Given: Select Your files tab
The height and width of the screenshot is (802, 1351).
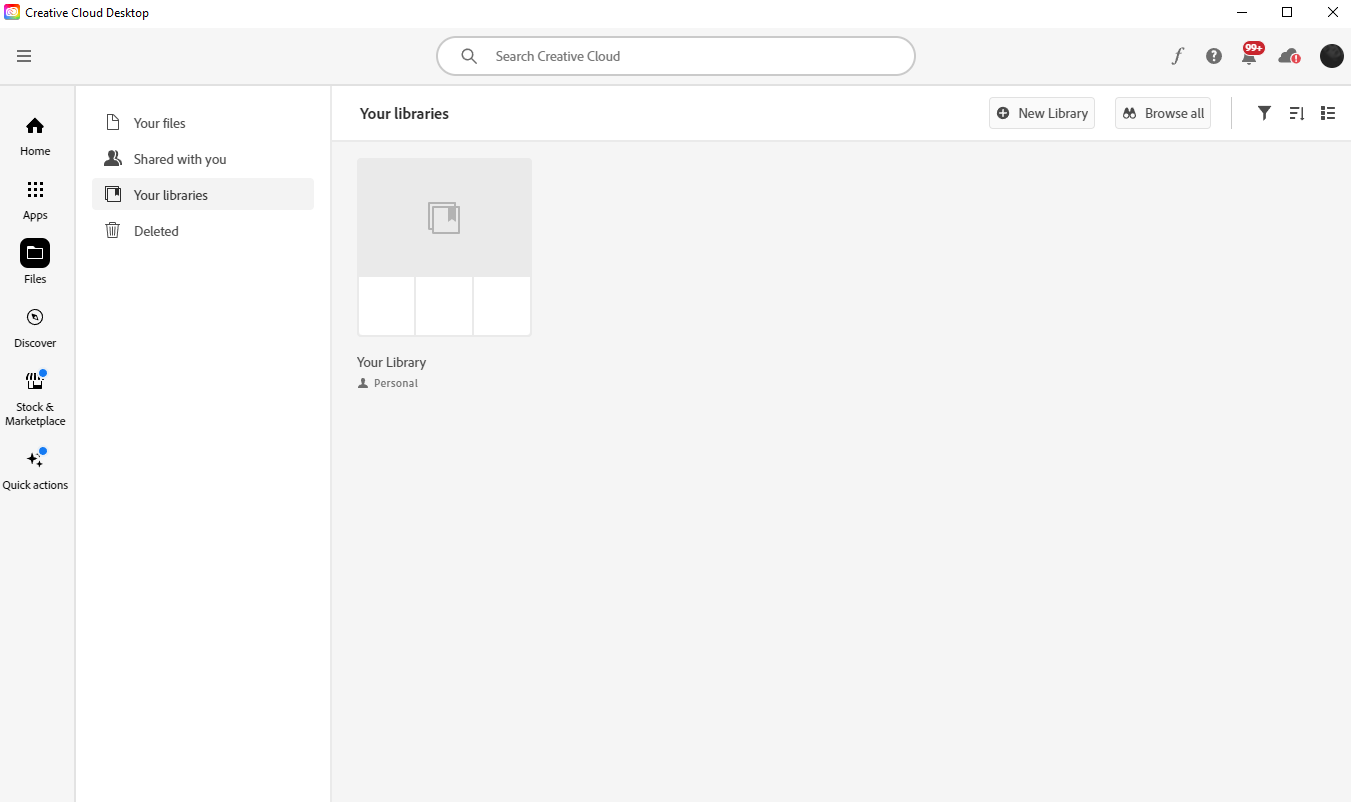Looking at the screenshot, I should point(160,123).
